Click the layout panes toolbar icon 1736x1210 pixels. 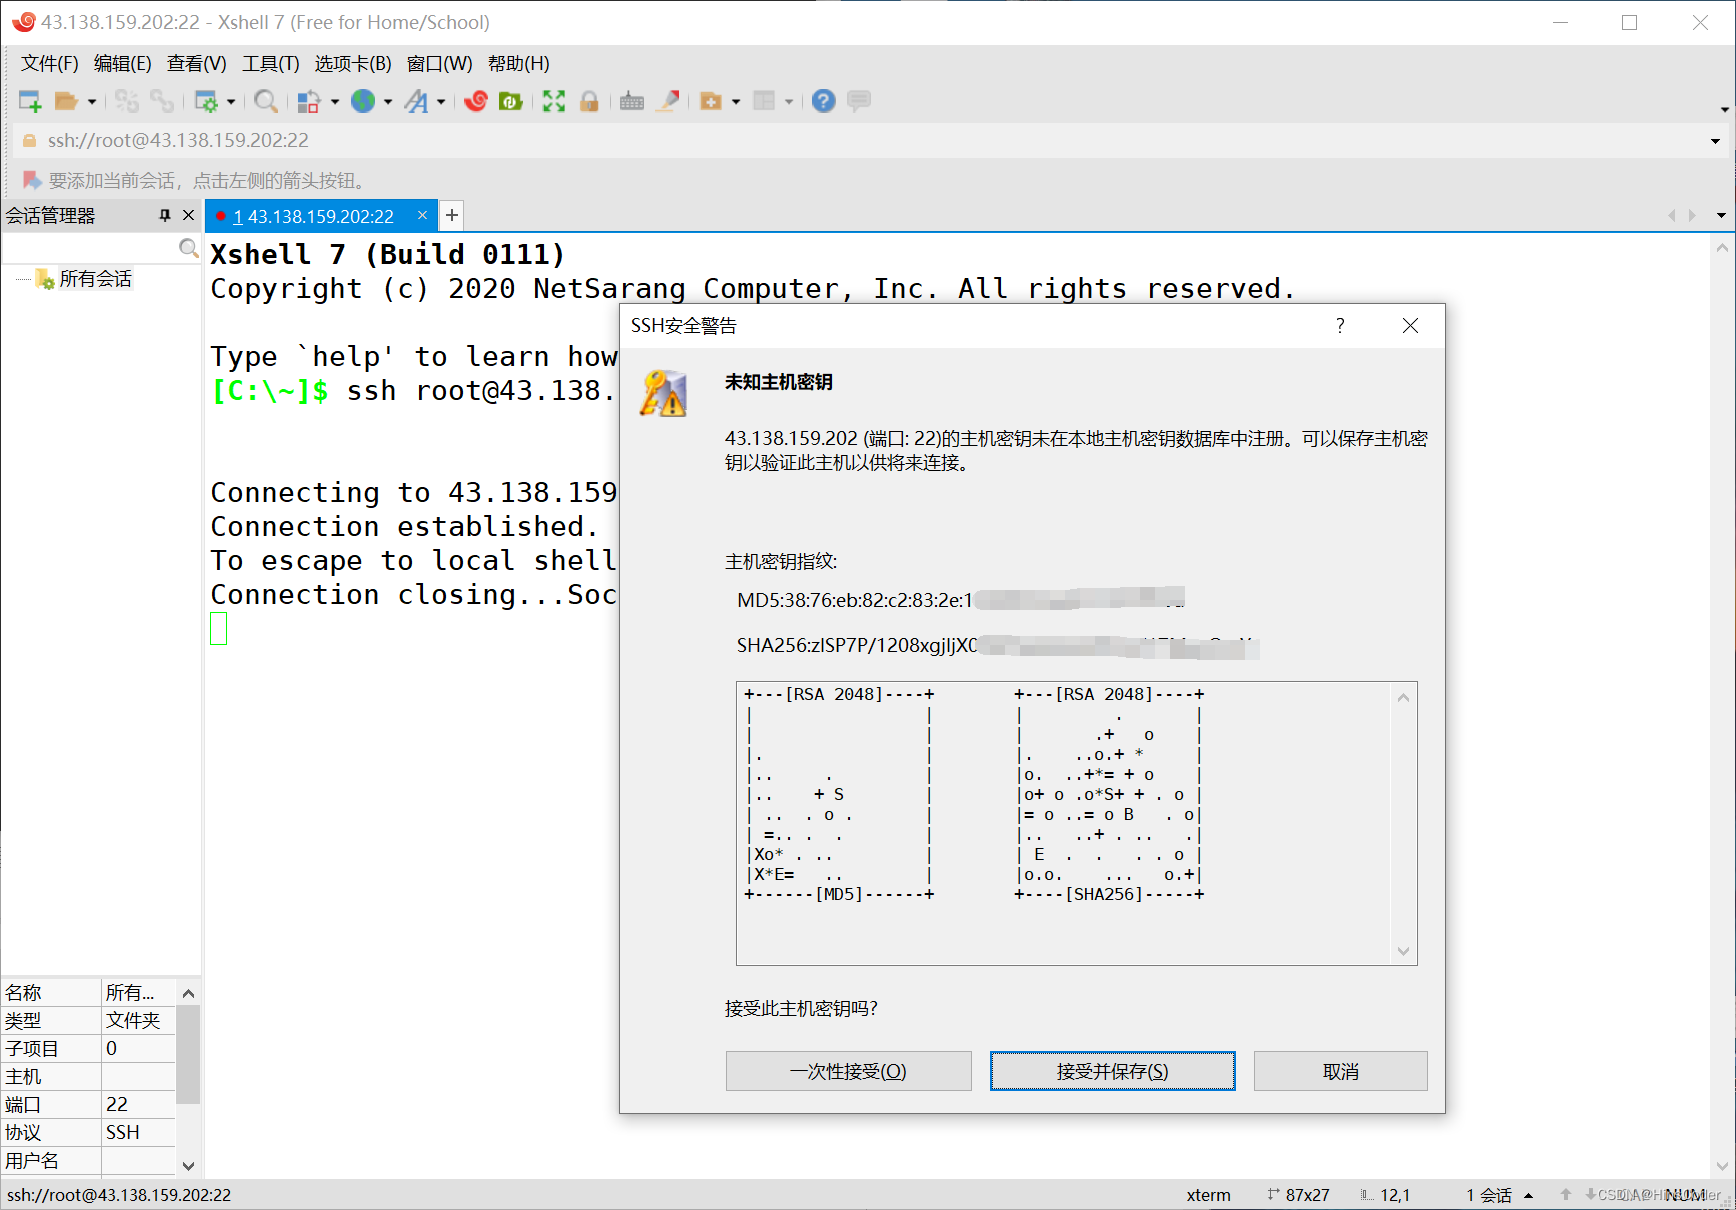point(764,101)
